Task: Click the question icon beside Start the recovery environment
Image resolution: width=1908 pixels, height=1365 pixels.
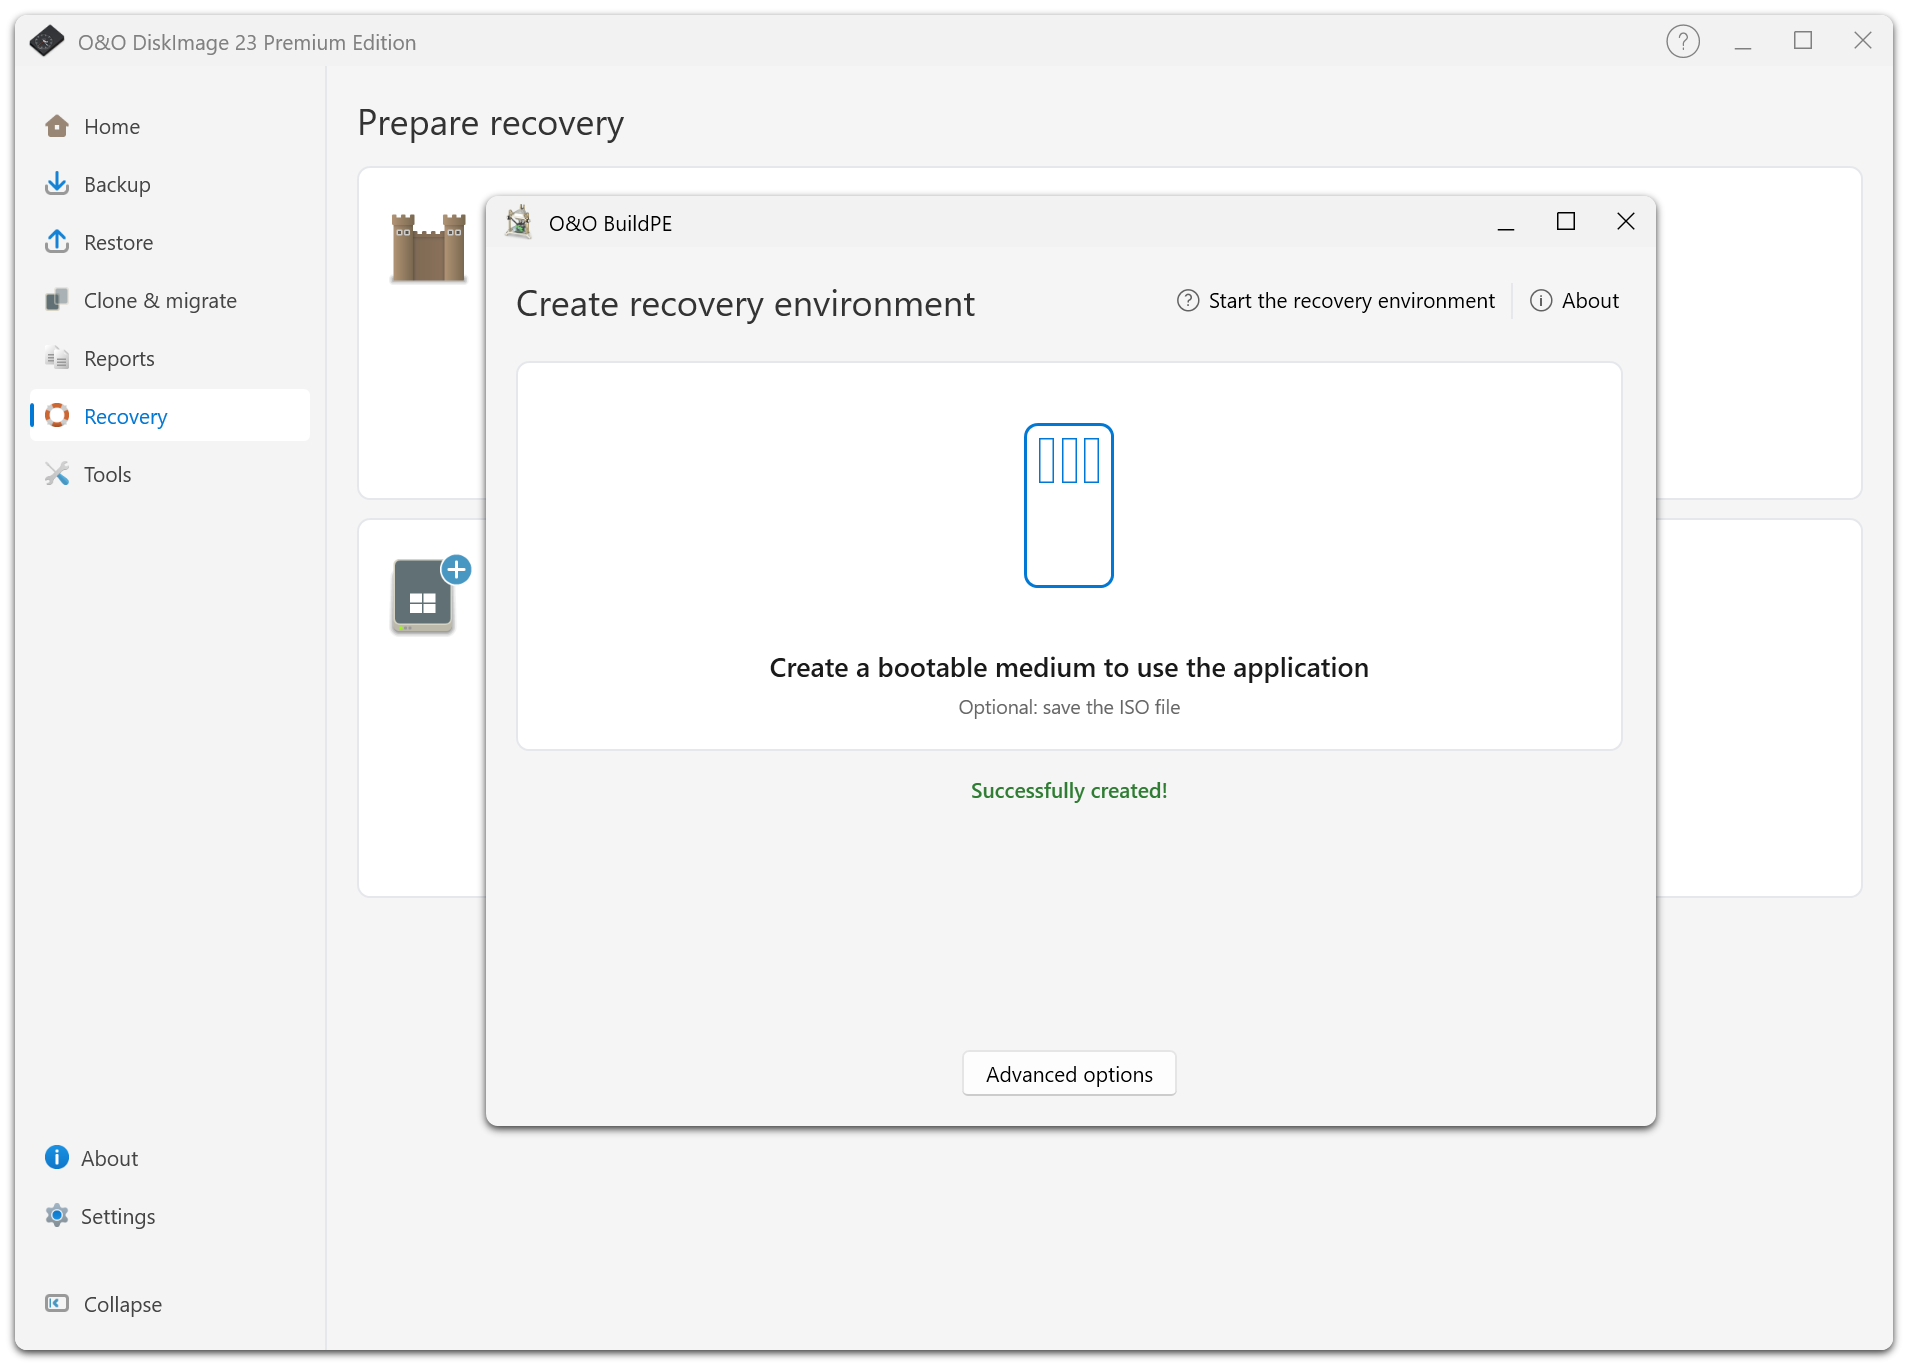Action: (x=1188, y=301)
